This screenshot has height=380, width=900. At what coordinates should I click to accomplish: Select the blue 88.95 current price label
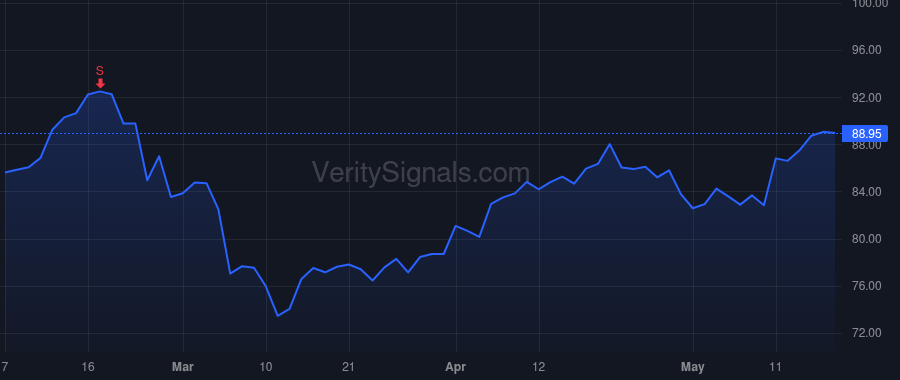pyautogui.click(x=866, y=134)
